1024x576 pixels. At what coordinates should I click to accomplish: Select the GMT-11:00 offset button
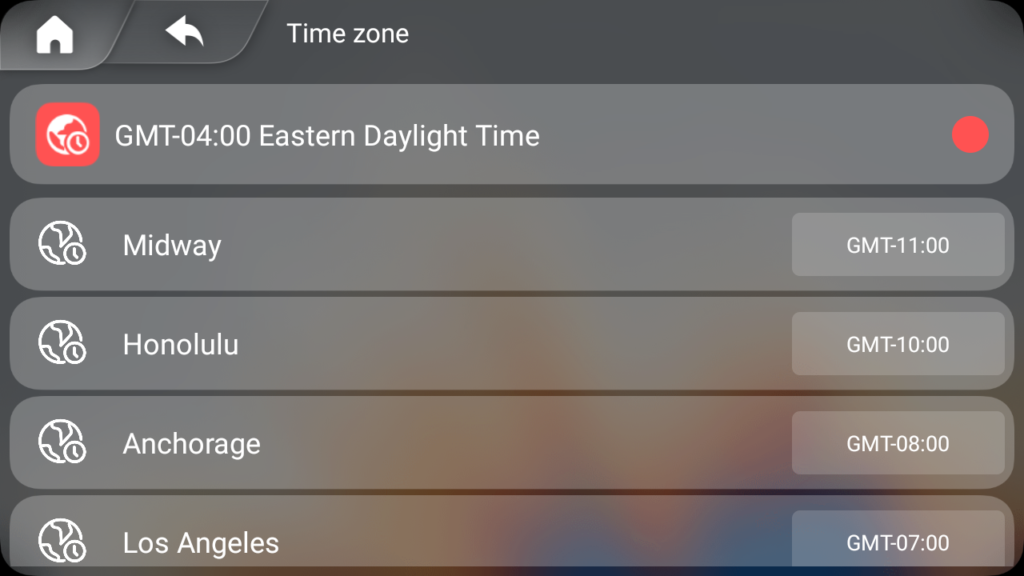click(898, 244)
